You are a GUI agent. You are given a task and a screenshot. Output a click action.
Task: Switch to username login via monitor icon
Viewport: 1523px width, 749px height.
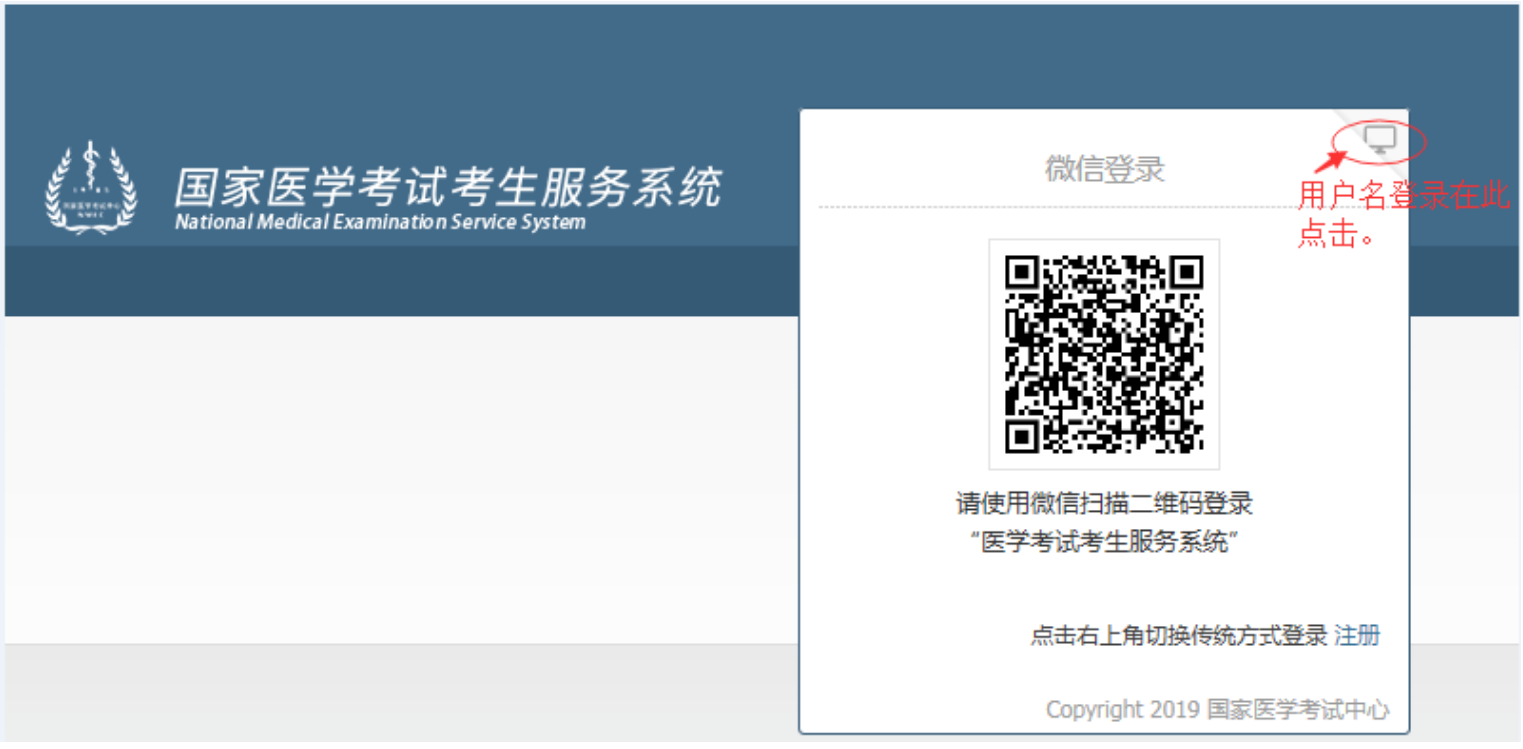click(1380, 139)
